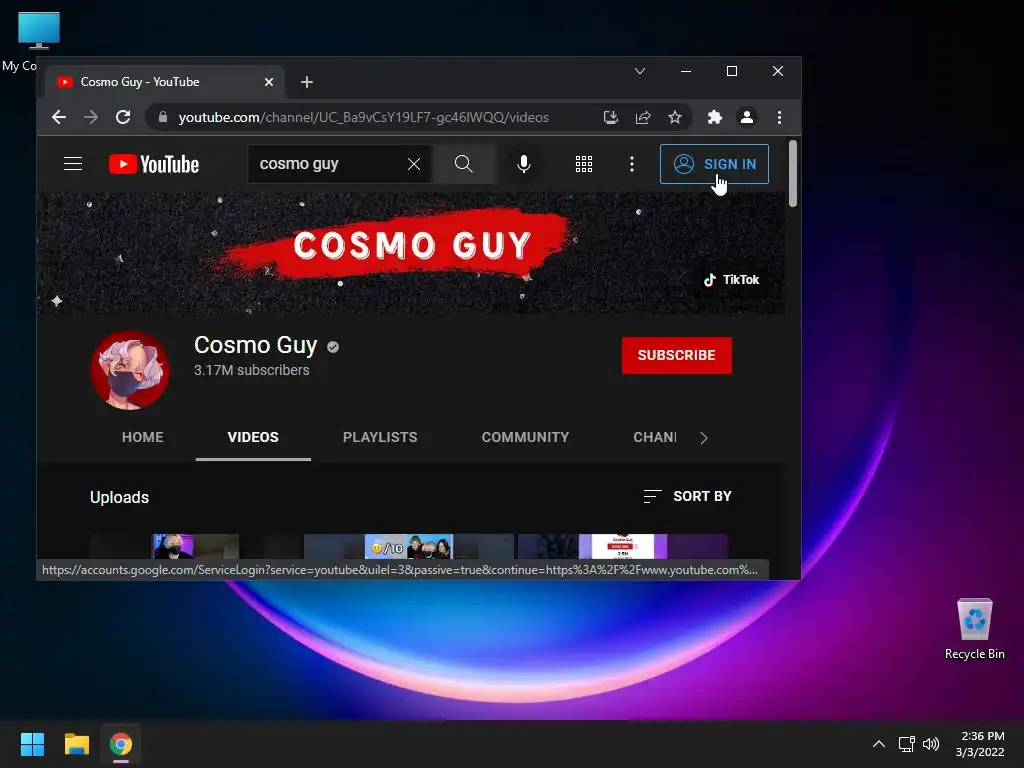
Task: Select Recycle Bin desktop icon
Action: point(974,630)
